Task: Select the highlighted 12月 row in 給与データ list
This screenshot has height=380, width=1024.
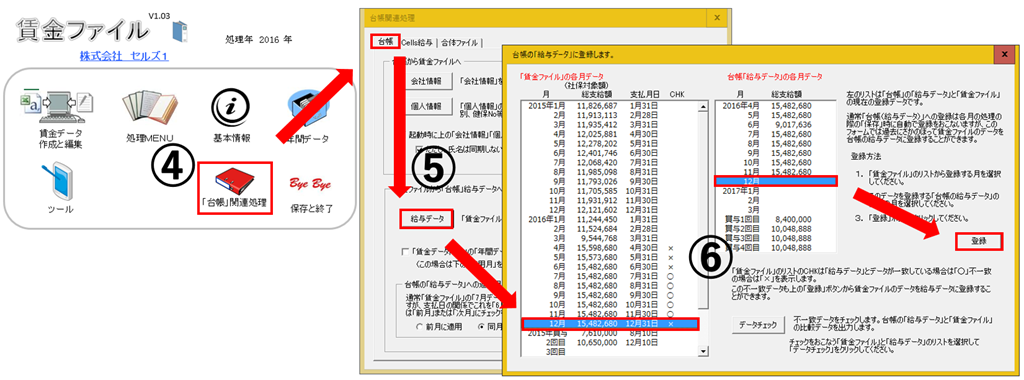Action: [x=776, y=181]
